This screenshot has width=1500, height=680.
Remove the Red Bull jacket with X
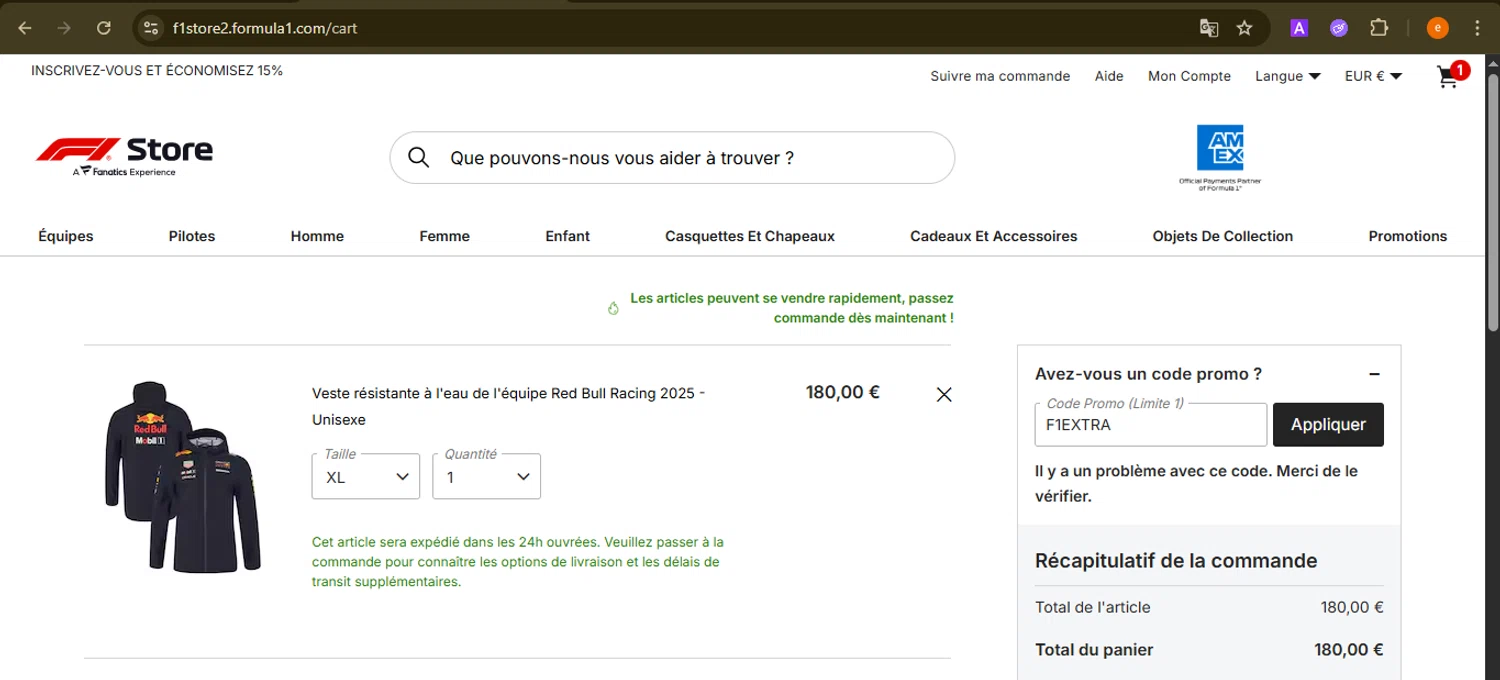click(944, 394)
